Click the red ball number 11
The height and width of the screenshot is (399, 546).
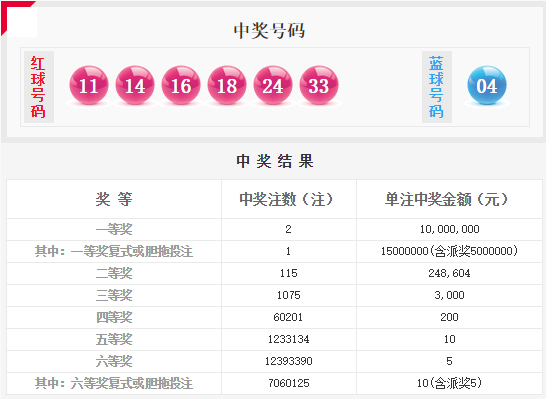89,85
